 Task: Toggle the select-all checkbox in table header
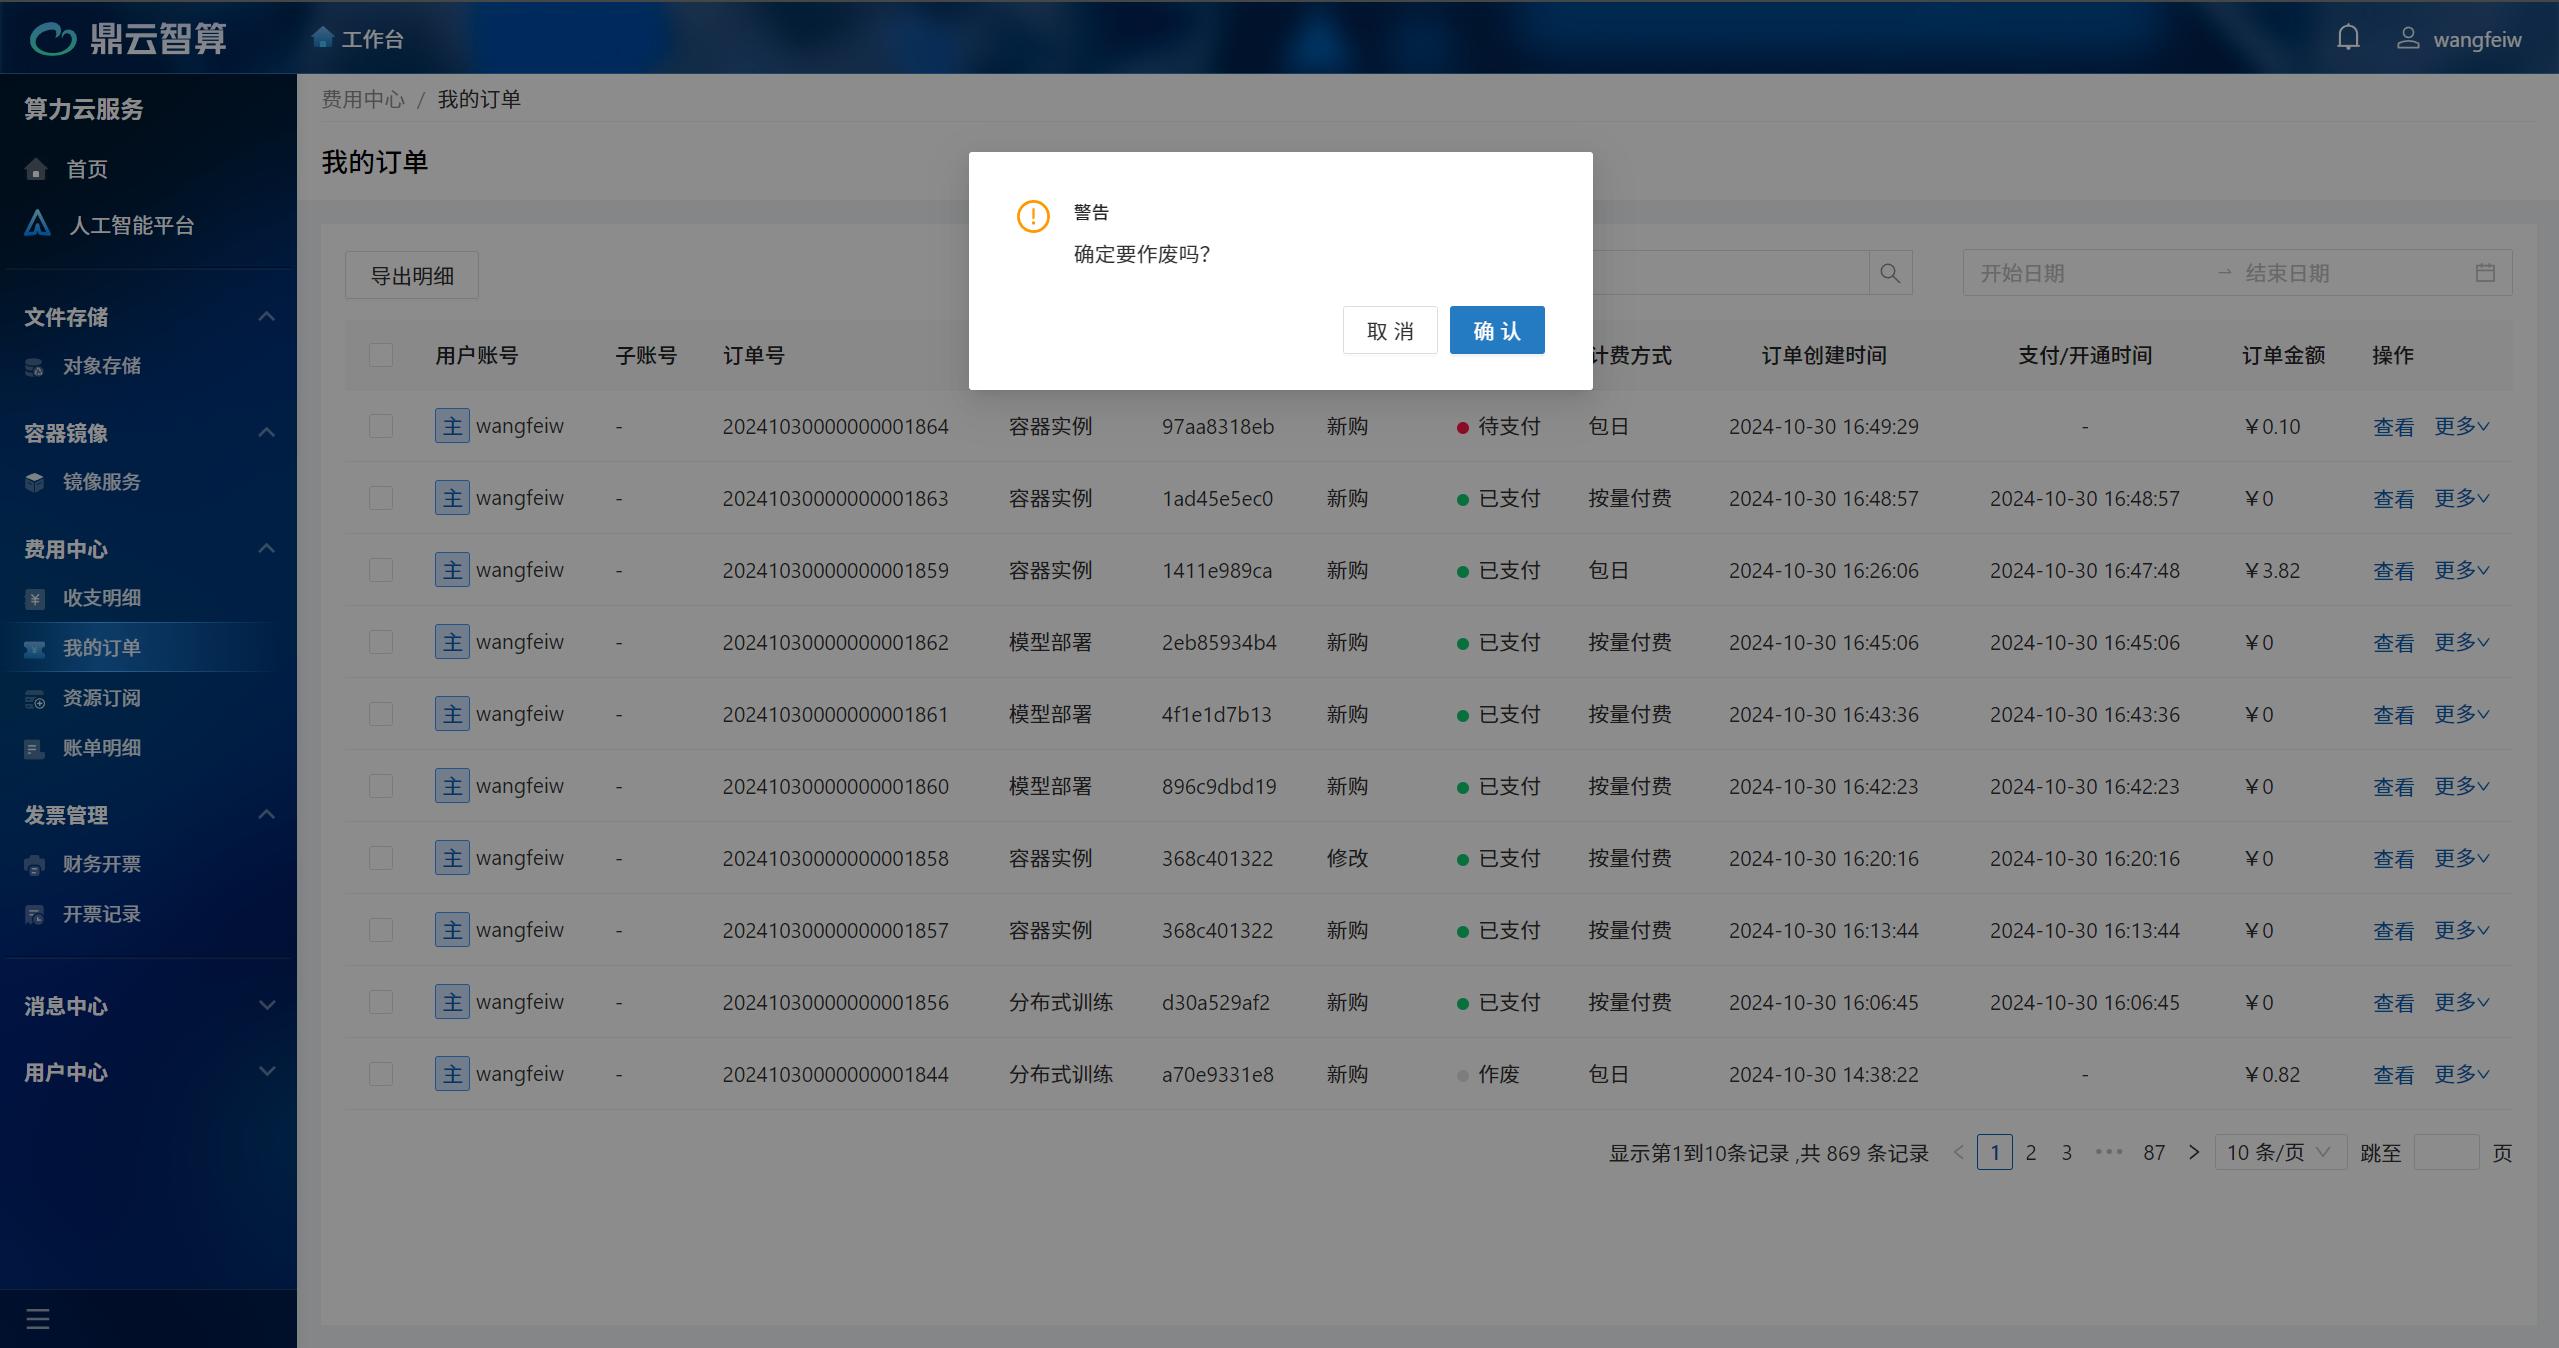[381, 355]
